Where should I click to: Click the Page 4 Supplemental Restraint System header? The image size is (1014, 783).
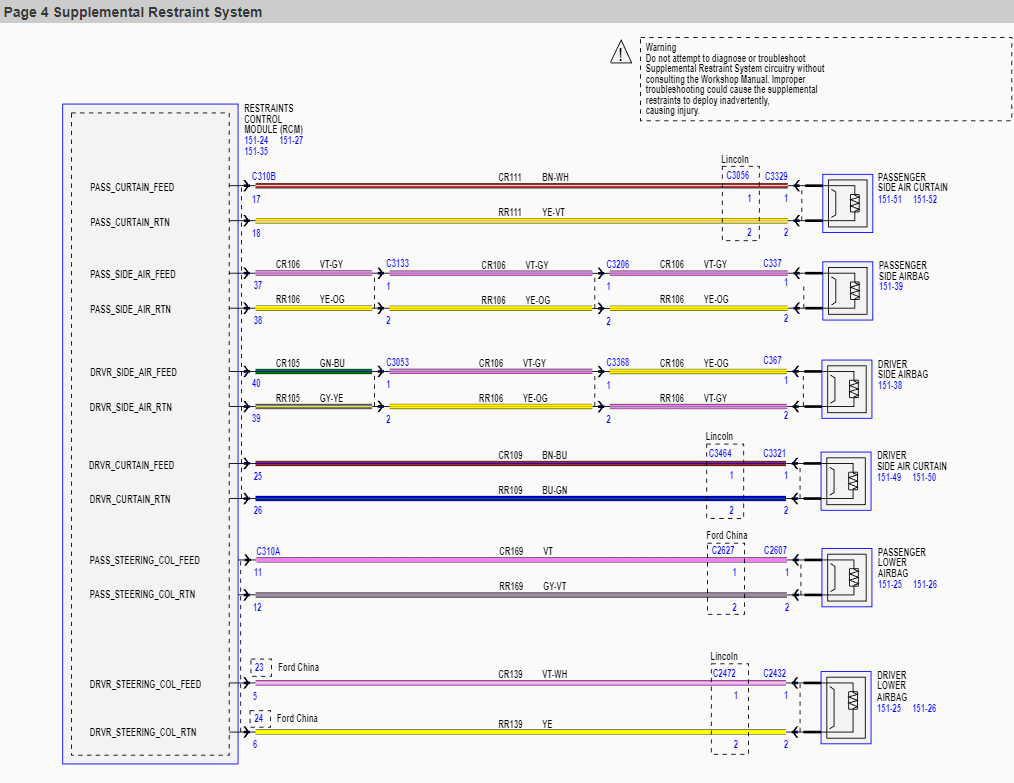133,12
